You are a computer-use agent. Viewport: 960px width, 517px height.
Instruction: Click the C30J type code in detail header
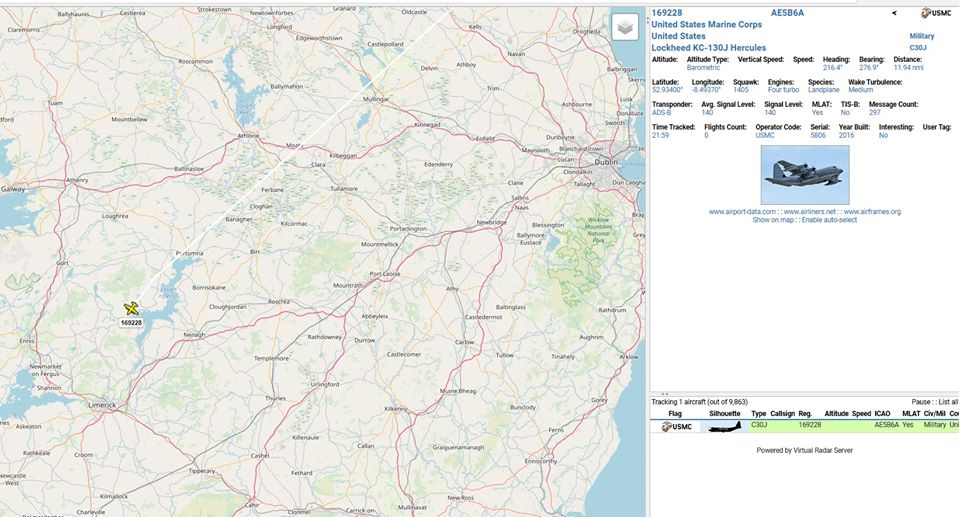click(918, 48)
